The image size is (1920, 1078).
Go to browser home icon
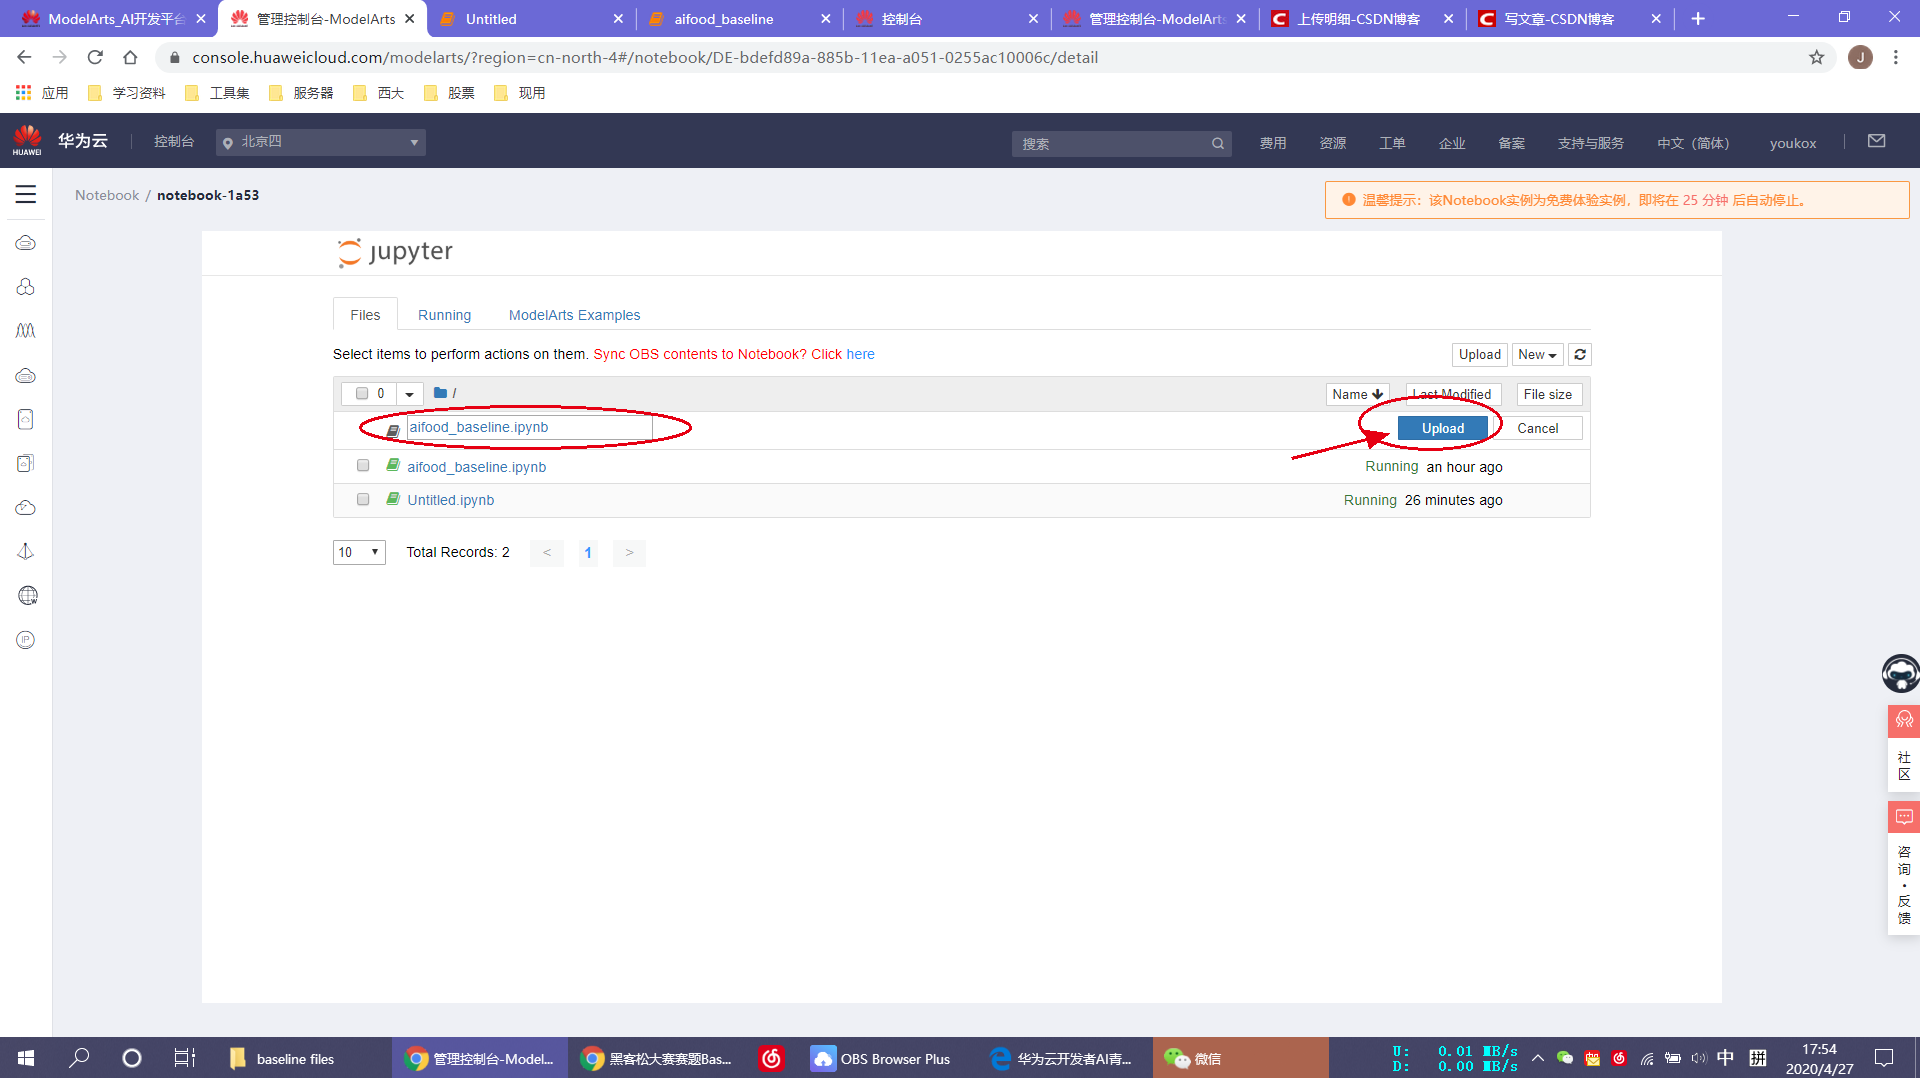pyautogui.click(x=130, y=58)
